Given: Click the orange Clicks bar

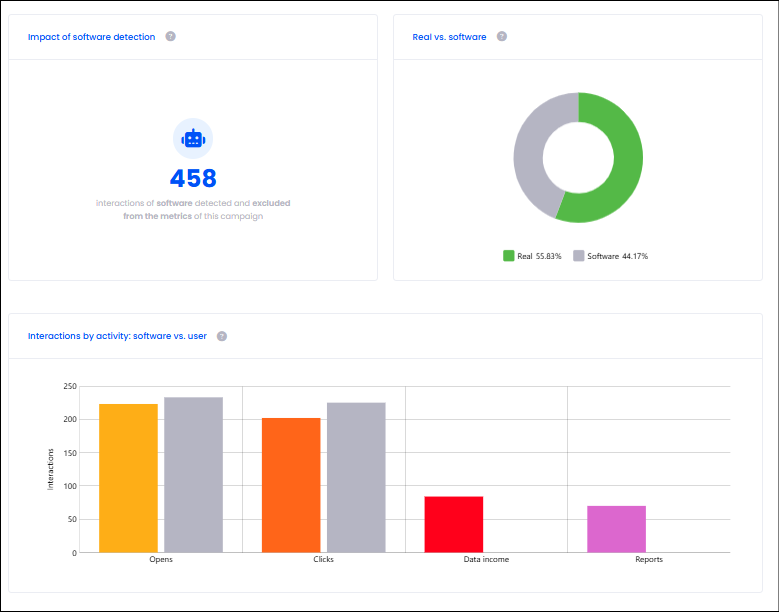Looking at the screenshot, I should pyautogui.click(x=291, y=485).
